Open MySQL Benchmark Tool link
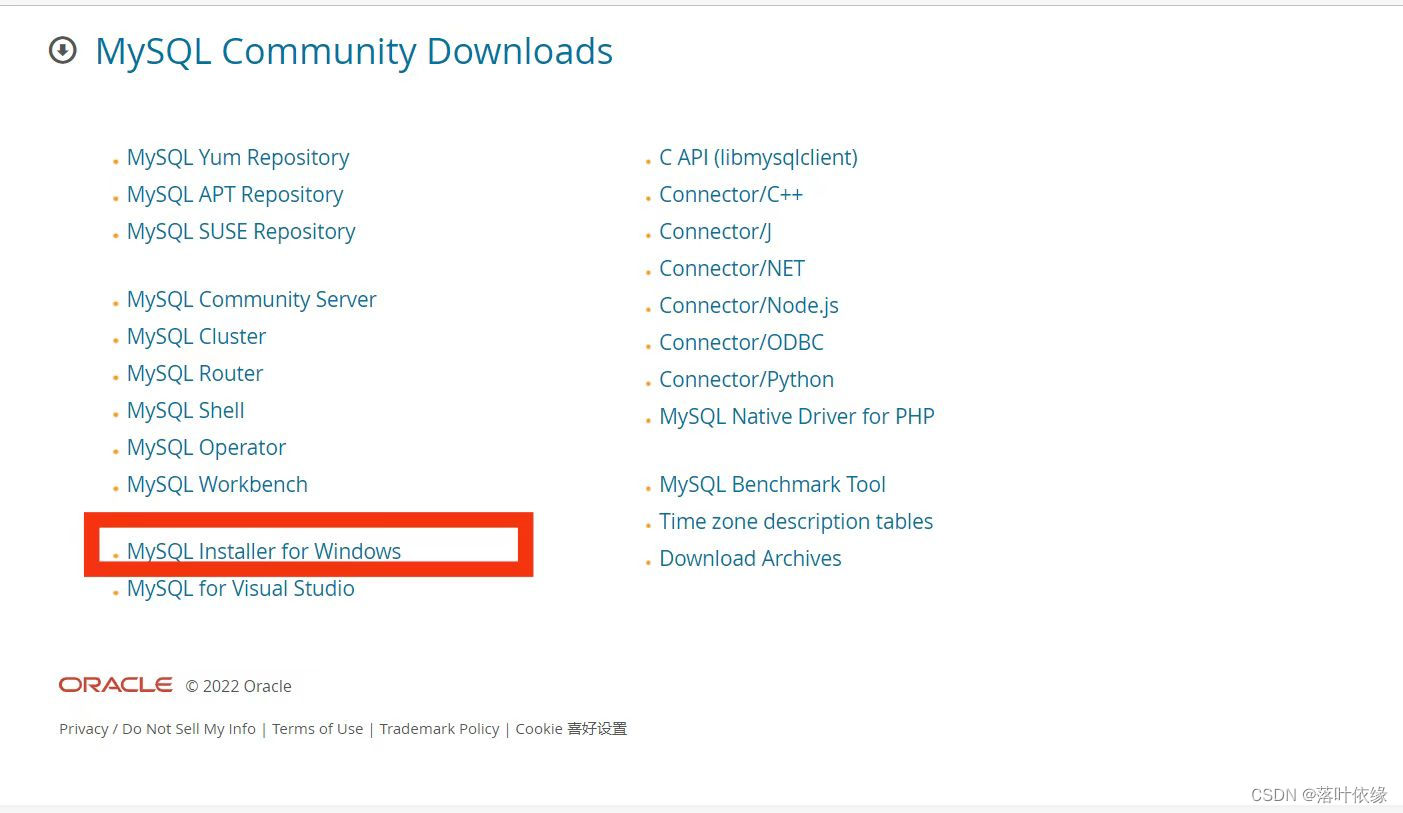This screenshot has height=813, width=1403. click(773, 485)
